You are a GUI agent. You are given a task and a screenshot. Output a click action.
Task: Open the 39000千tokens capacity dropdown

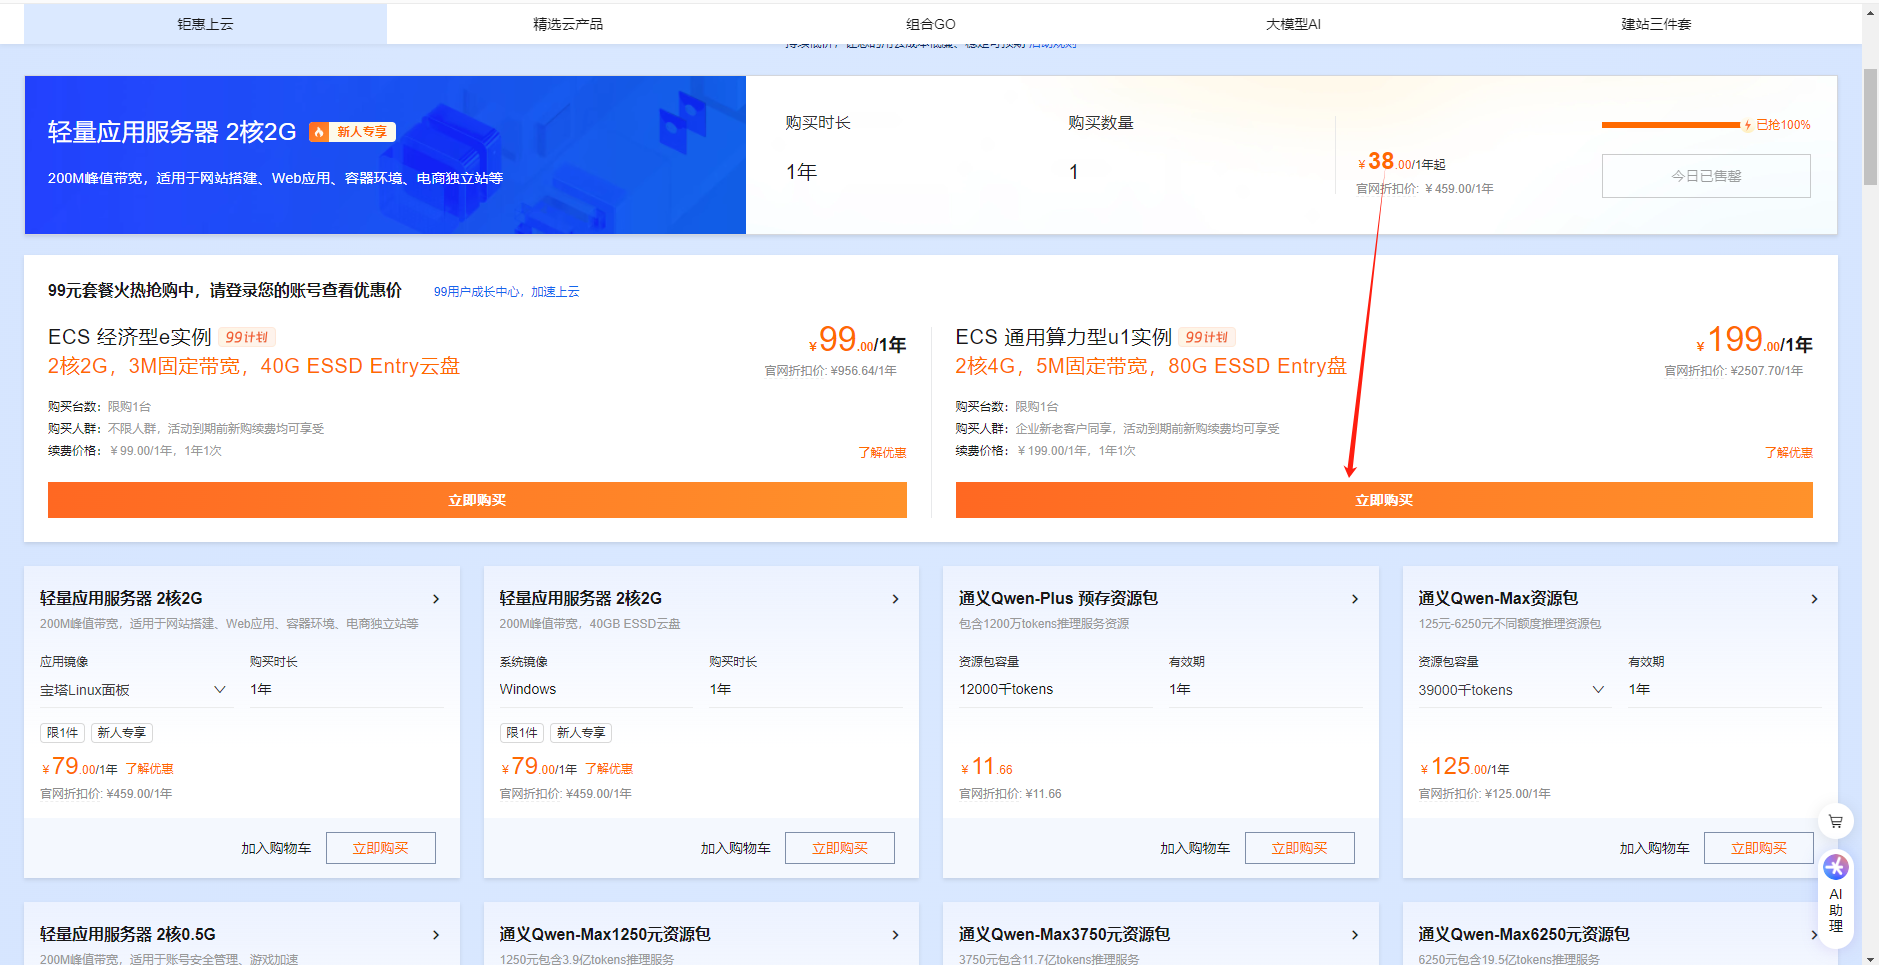(x=1513, y=689)
